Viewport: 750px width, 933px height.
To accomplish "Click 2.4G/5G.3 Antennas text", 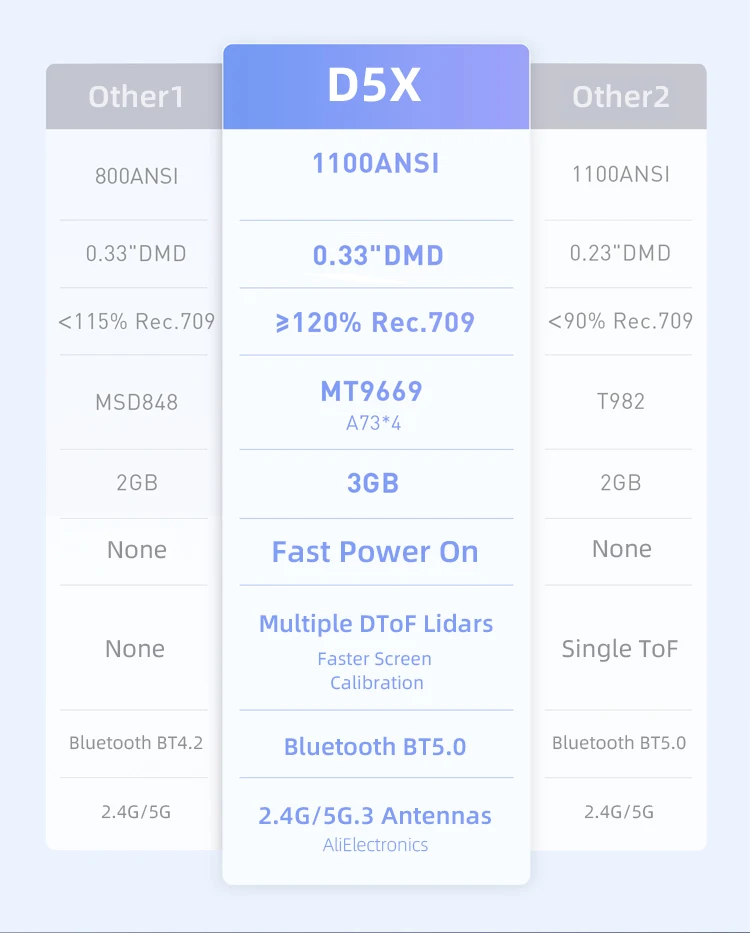I will [375, 816].
